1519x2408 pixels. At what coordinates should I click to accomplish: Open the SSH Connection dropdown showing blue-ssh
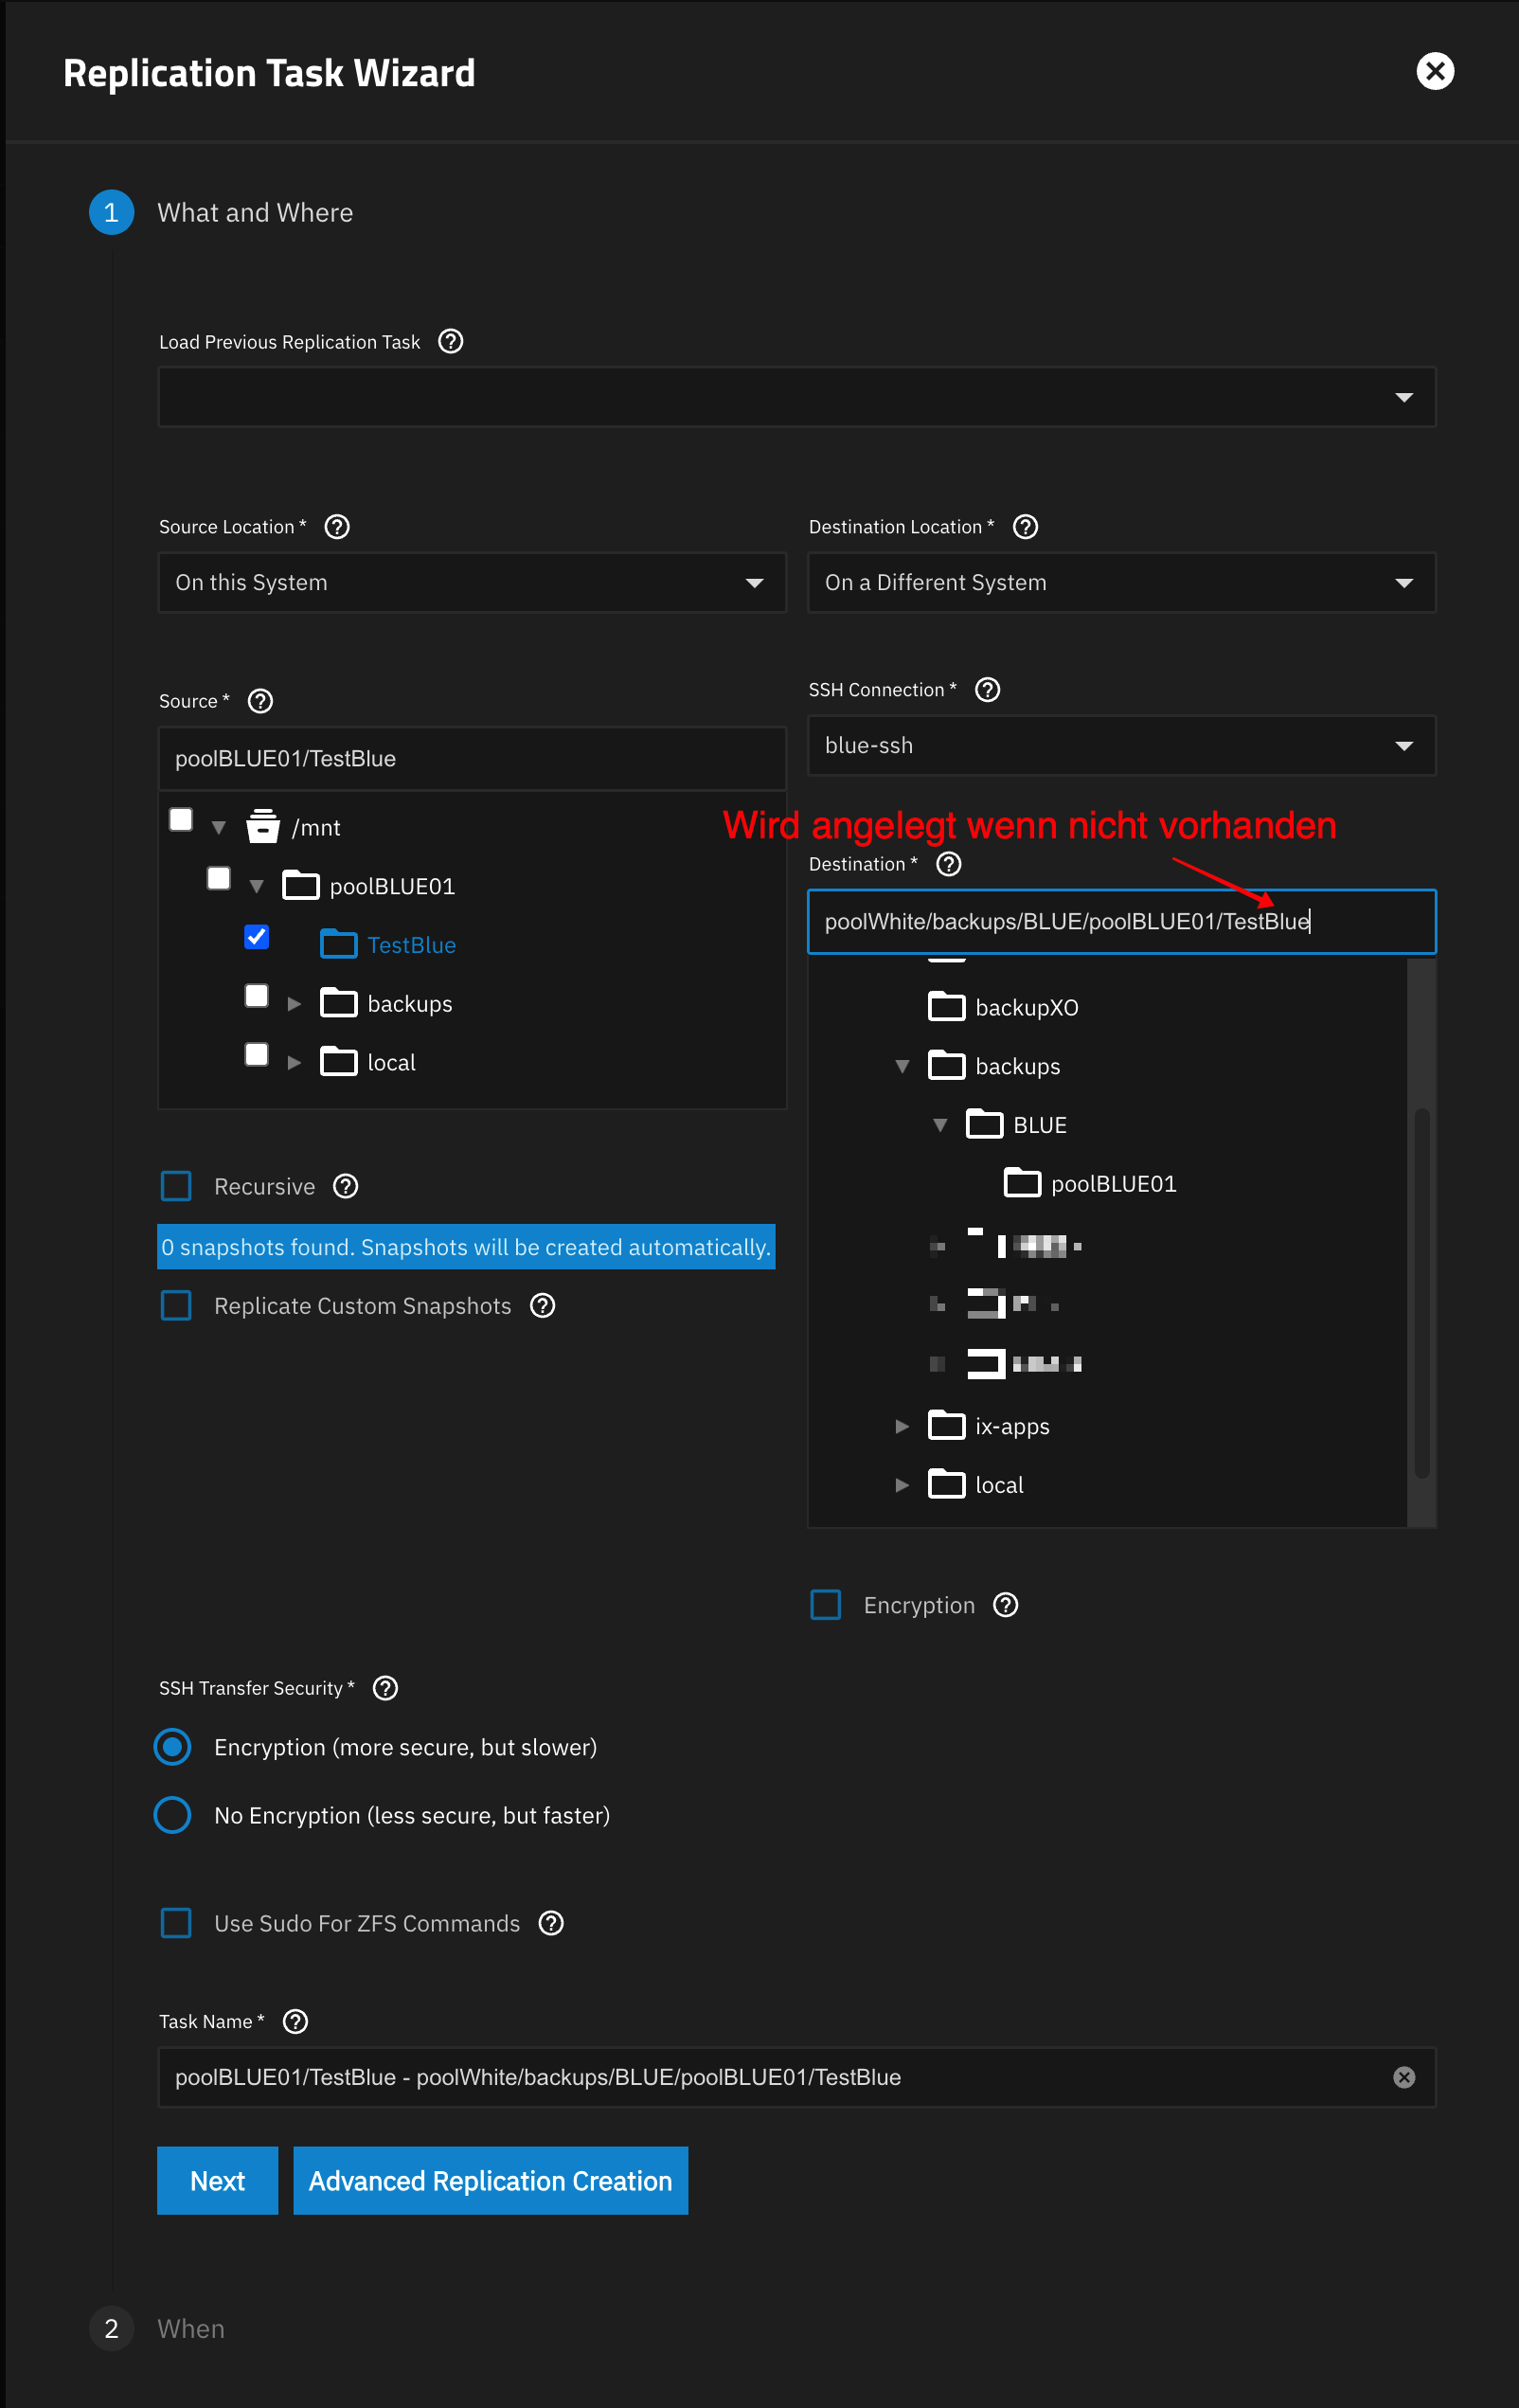click(1121, 746)
